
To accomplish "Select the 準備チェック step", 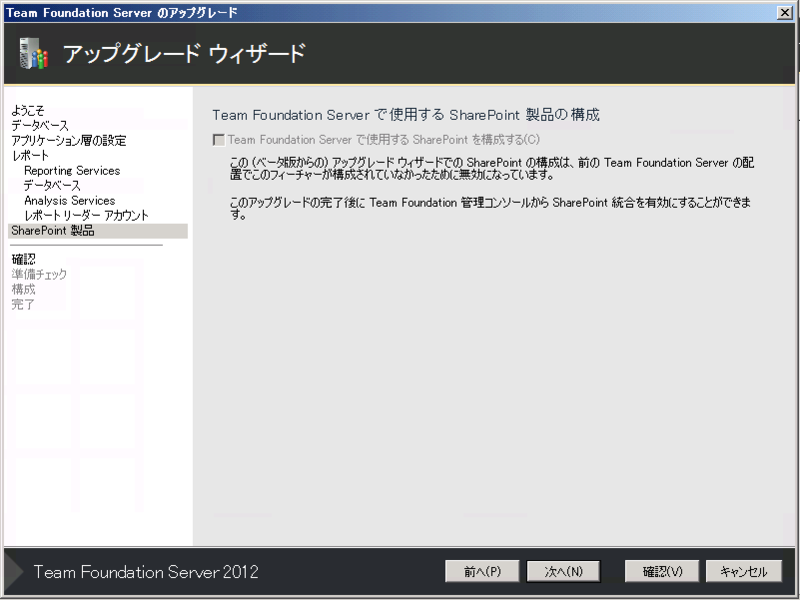I will pos(39,274).
